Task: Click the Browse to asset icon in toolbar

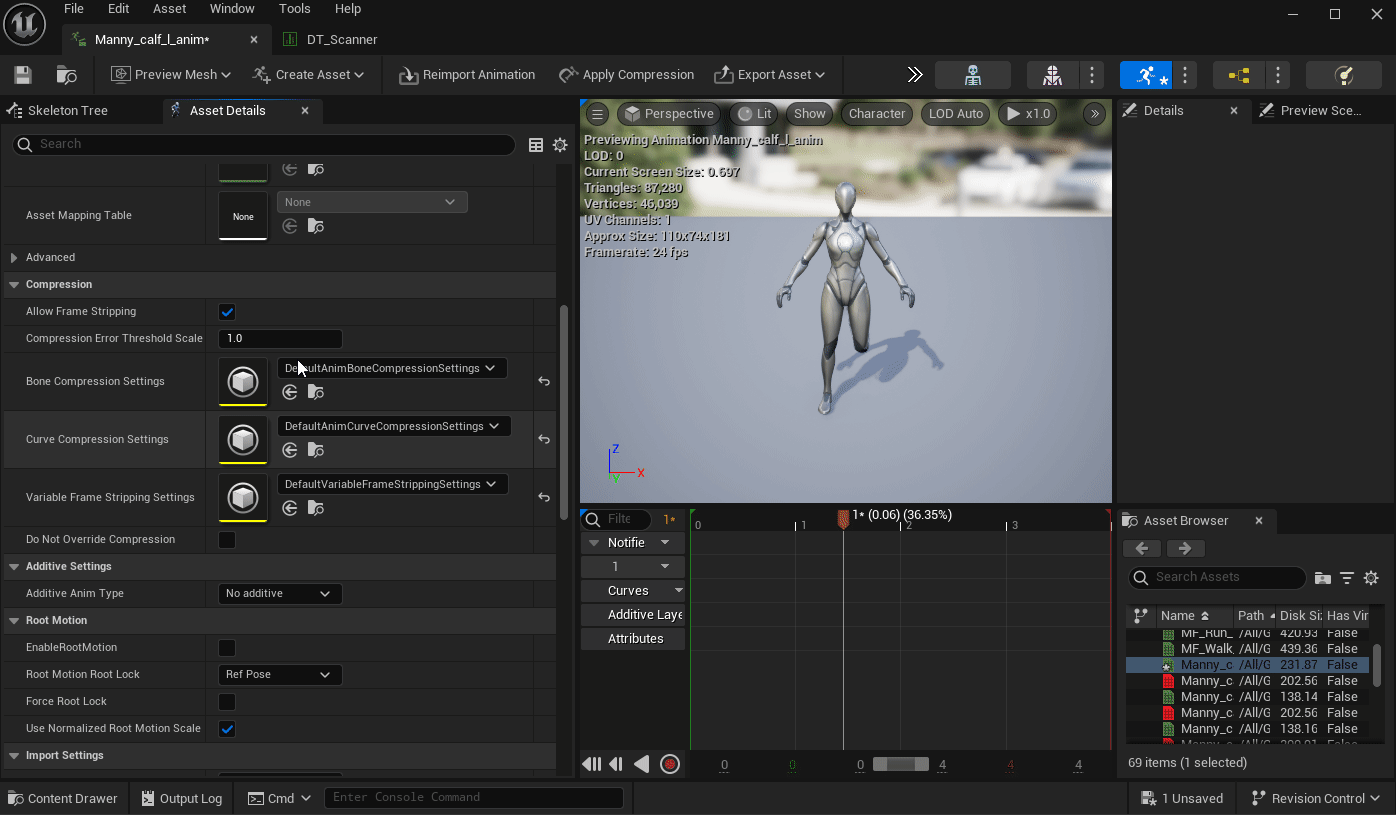Action: (x=67, y=75)
